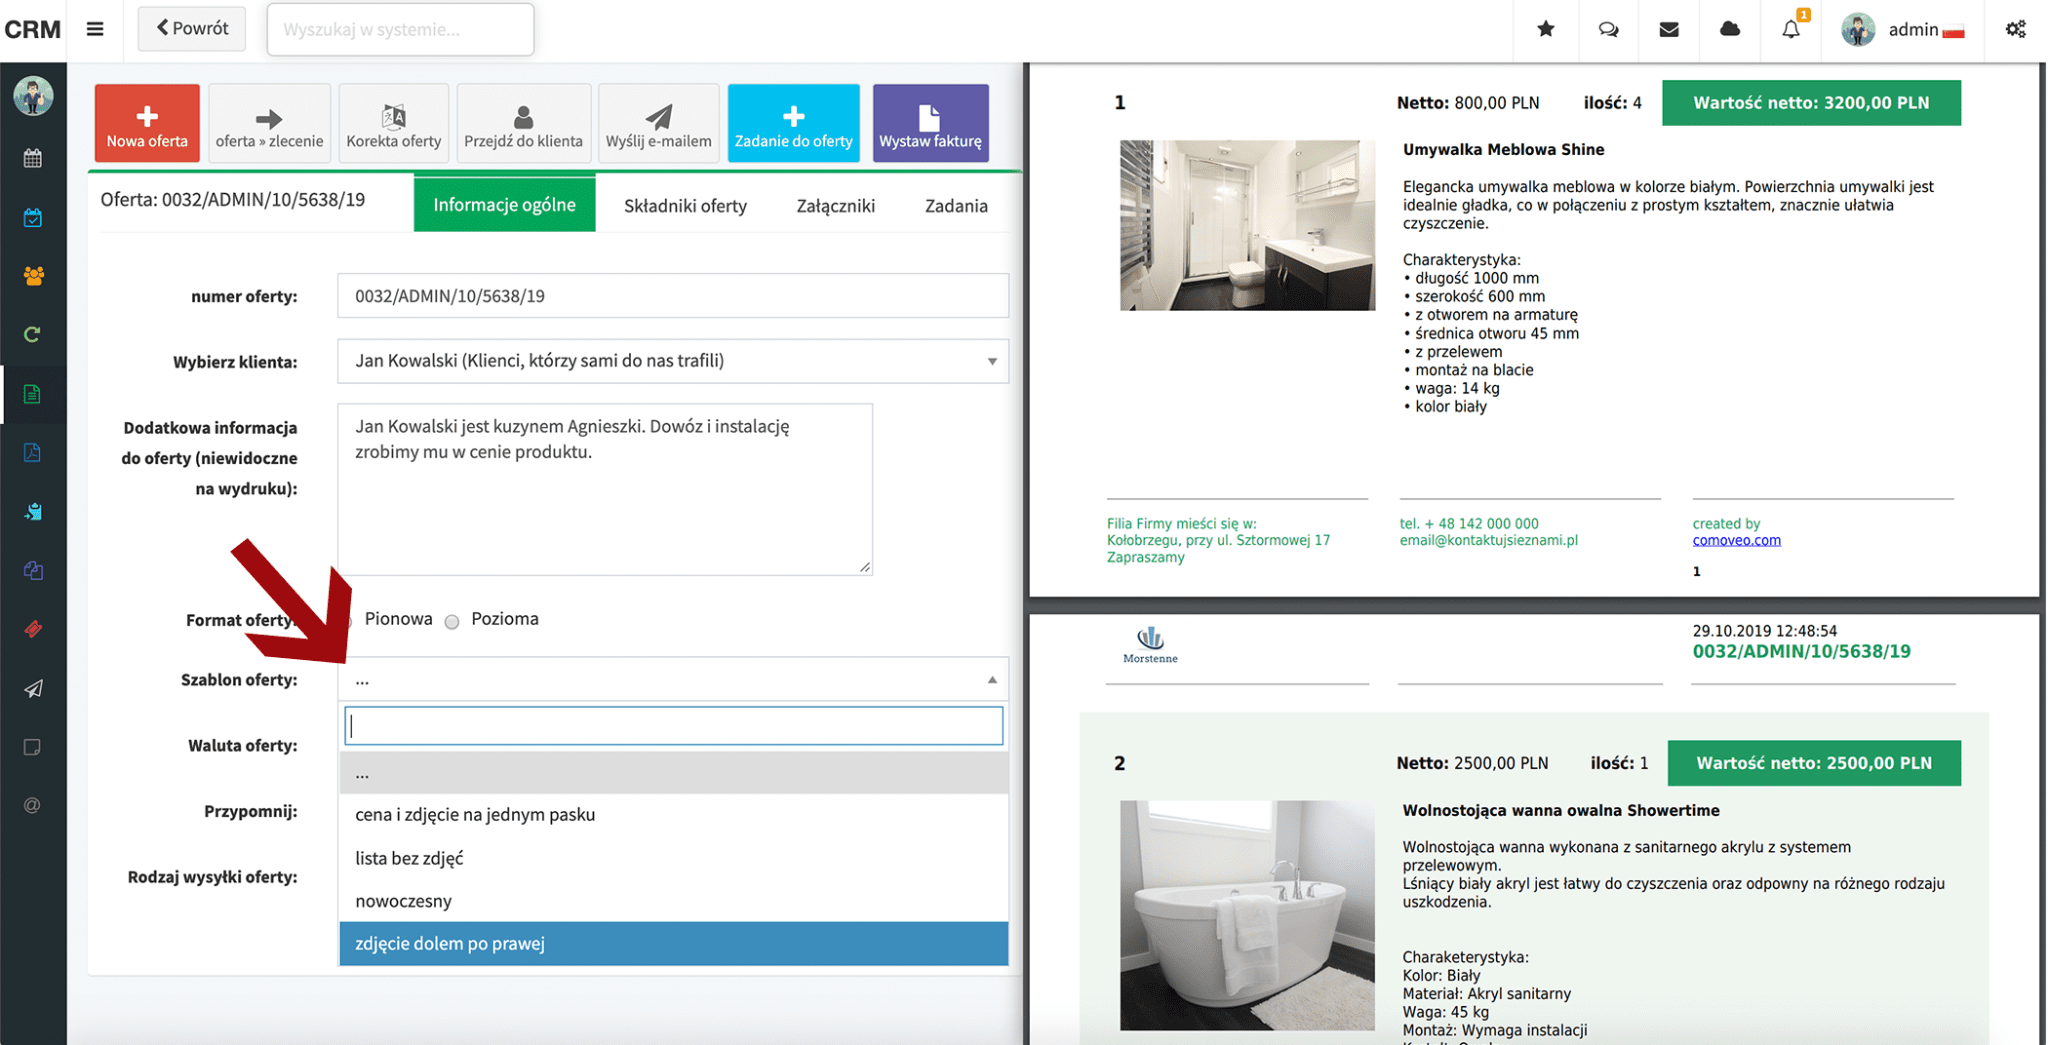Click the green refresh icon in sidebar
The height and width of the screenshot is (1045, 2048).
coord(33,334)
